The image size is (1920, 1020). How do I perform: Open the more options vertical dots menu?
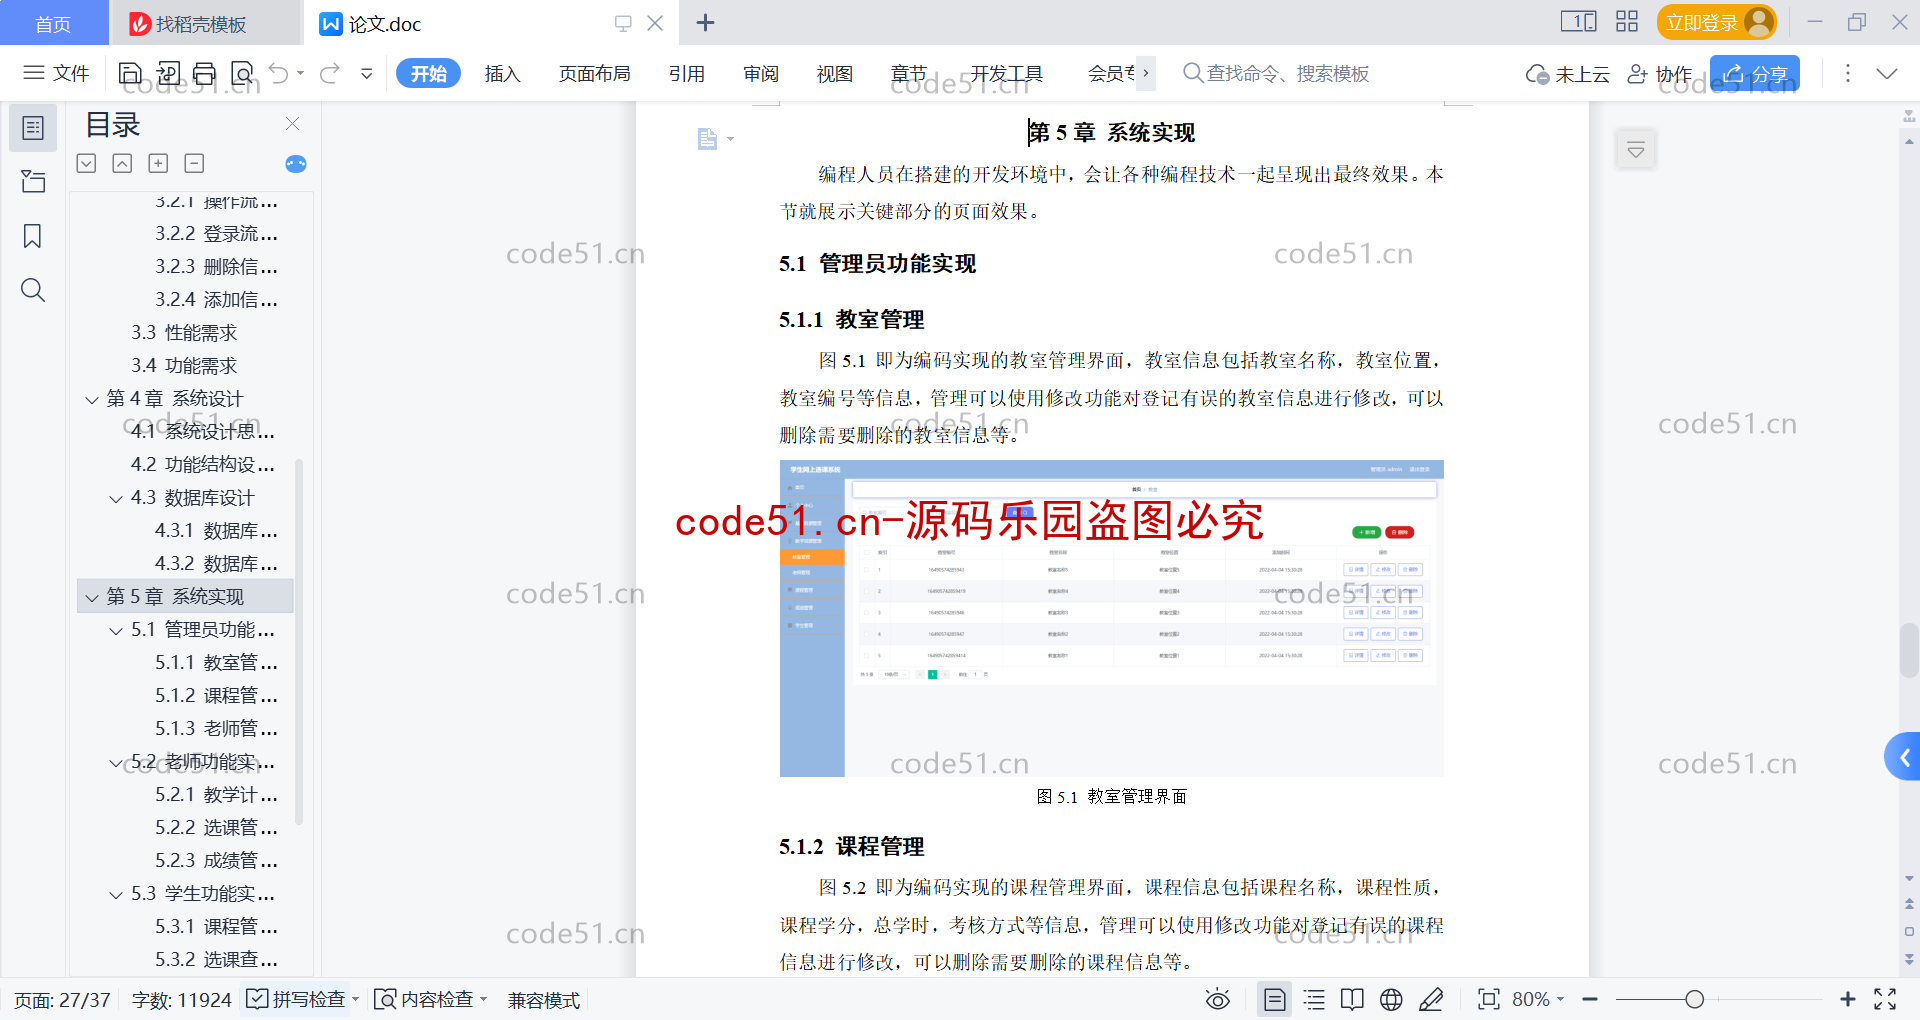[1848, 73]
